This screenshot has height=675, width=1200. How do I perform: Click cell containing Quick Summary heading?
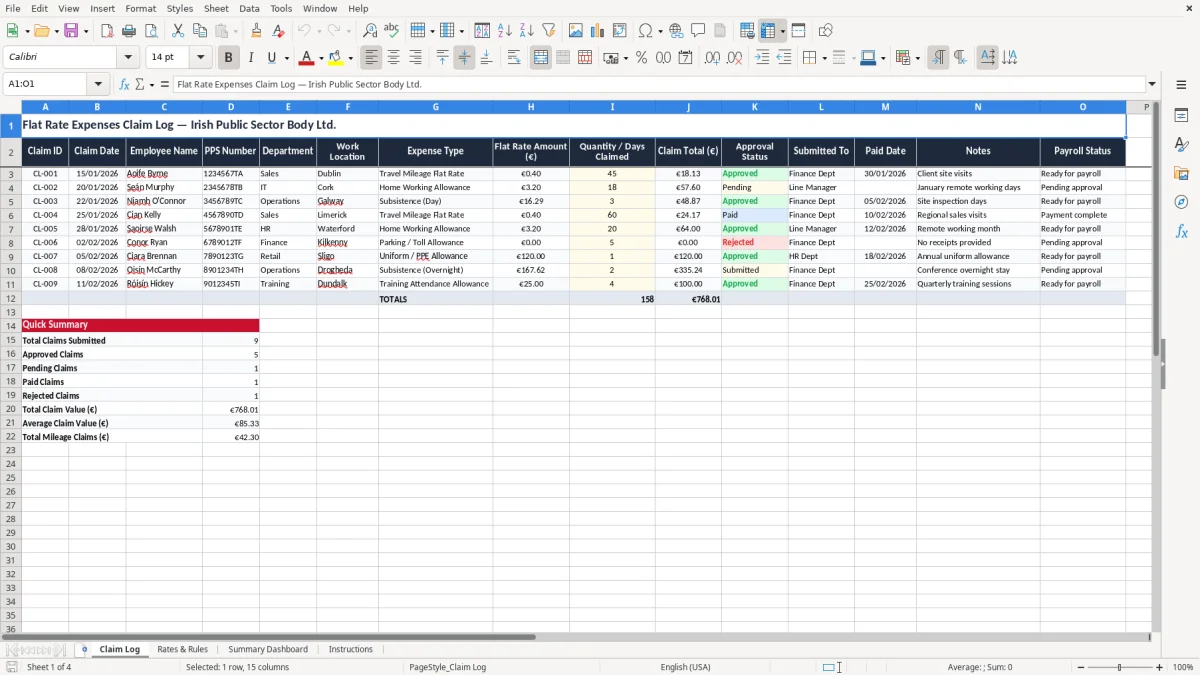tap(140, 325)
